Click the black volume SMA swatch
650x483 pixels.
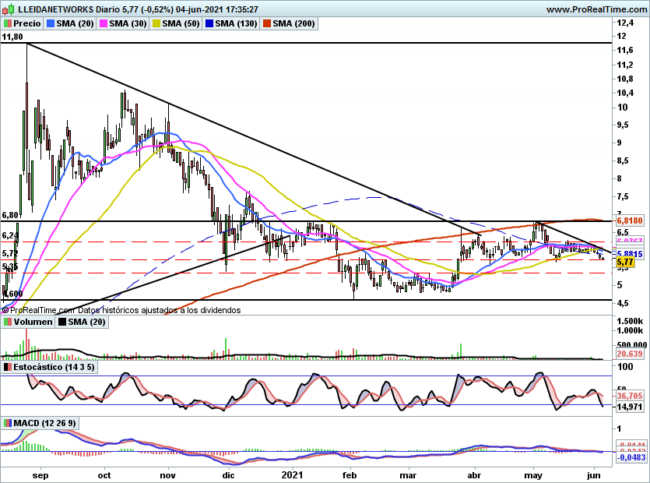point(62,322)
